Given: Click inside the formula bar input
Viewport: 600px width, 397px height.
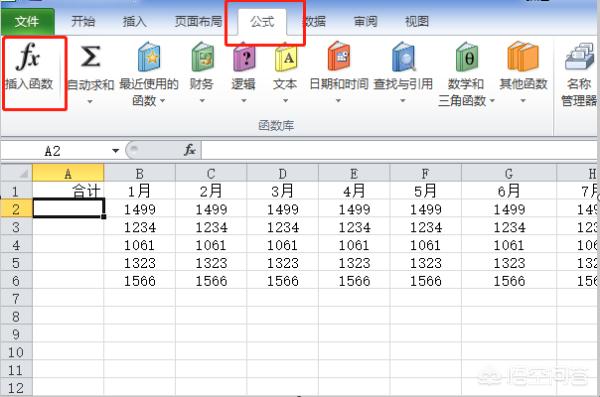Looking at the screenshot, I should coord(398,150).
